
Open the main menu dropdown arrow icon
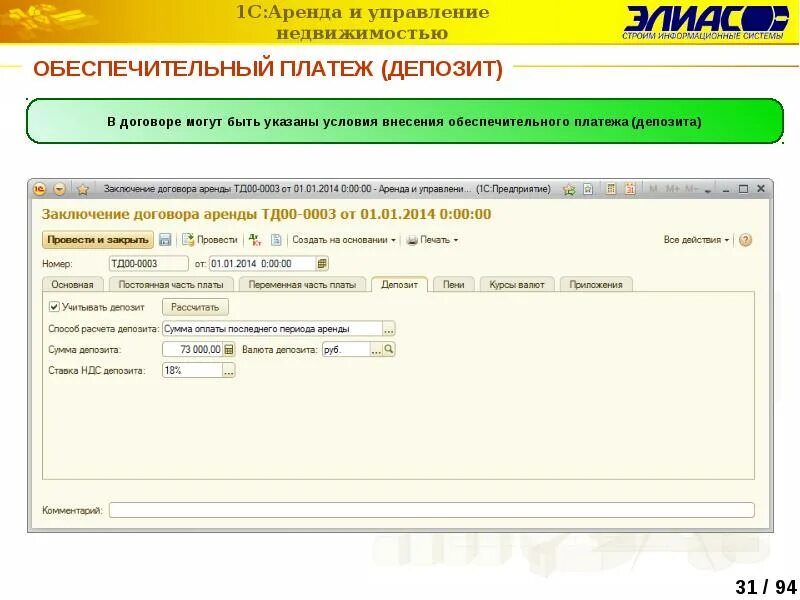tap(60, 189)
